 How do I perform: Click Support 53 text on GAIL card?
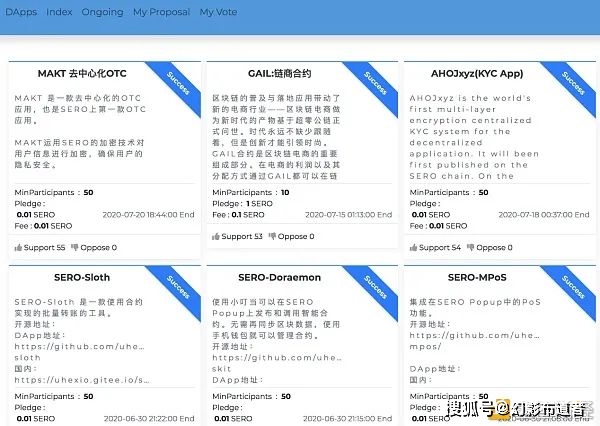pos(242,237)
